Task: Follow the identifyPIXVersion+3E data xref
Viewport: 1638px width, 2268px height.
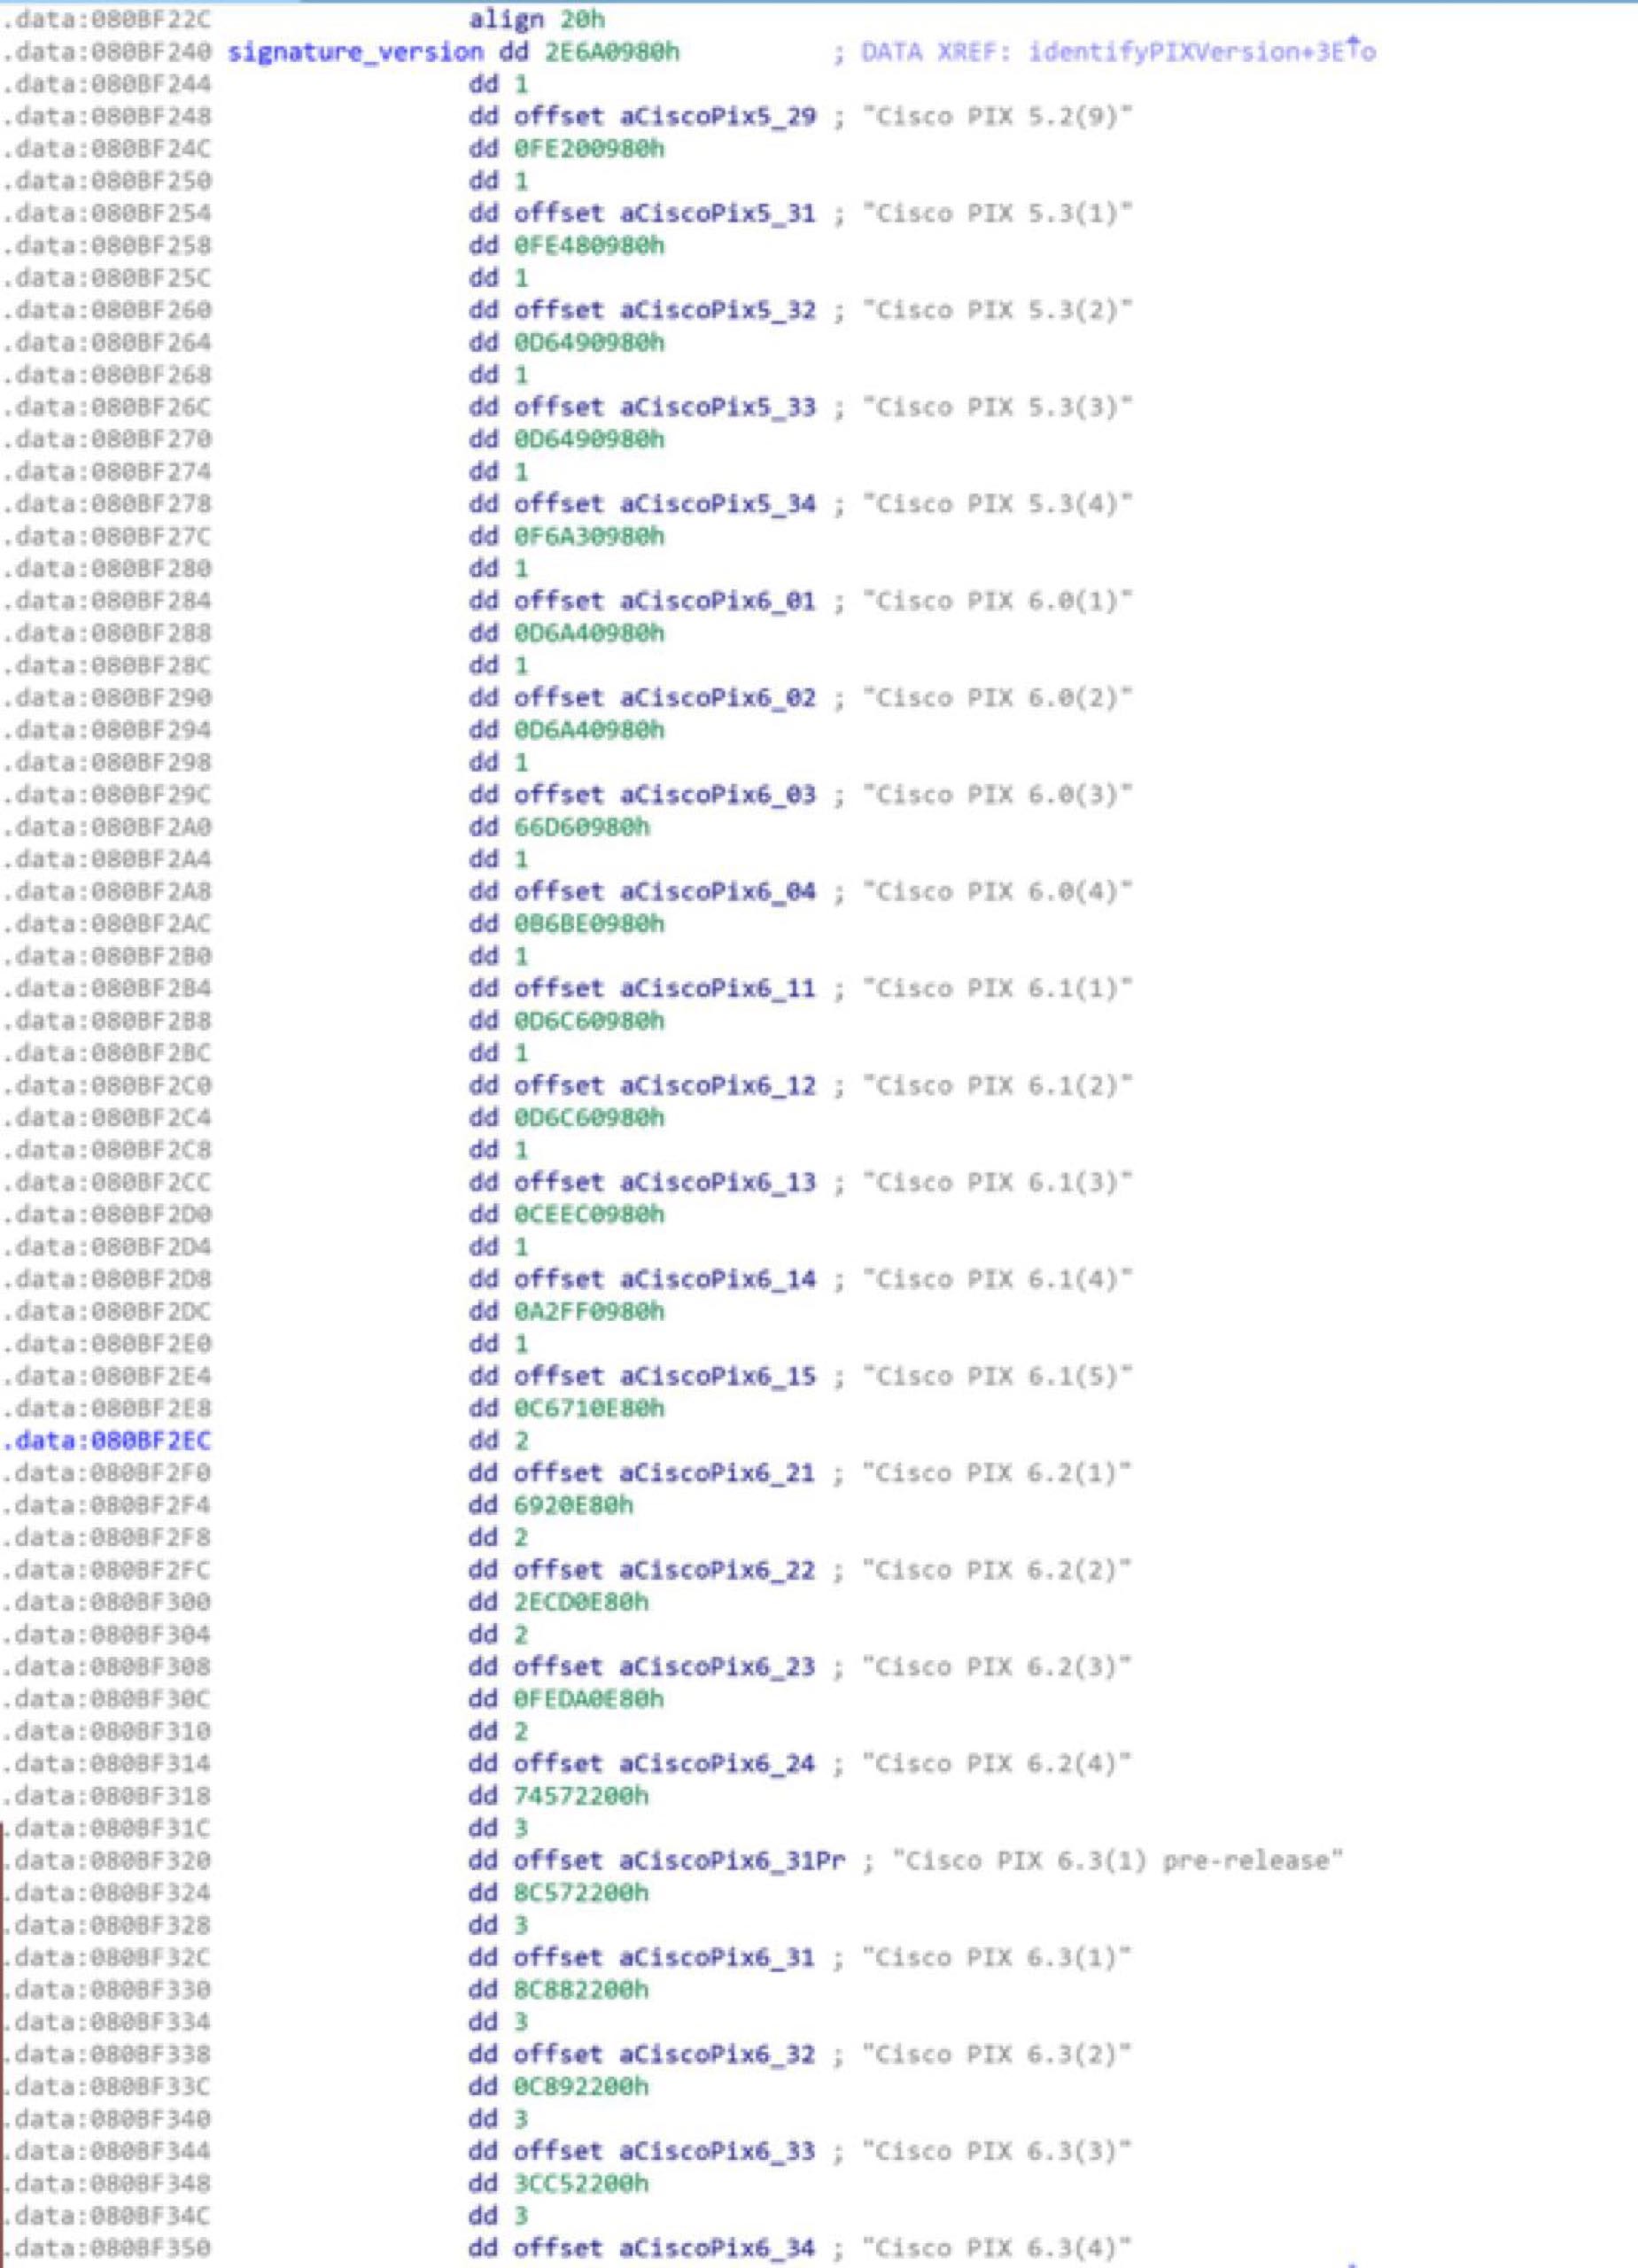Action: click(x=1202, y=52)
